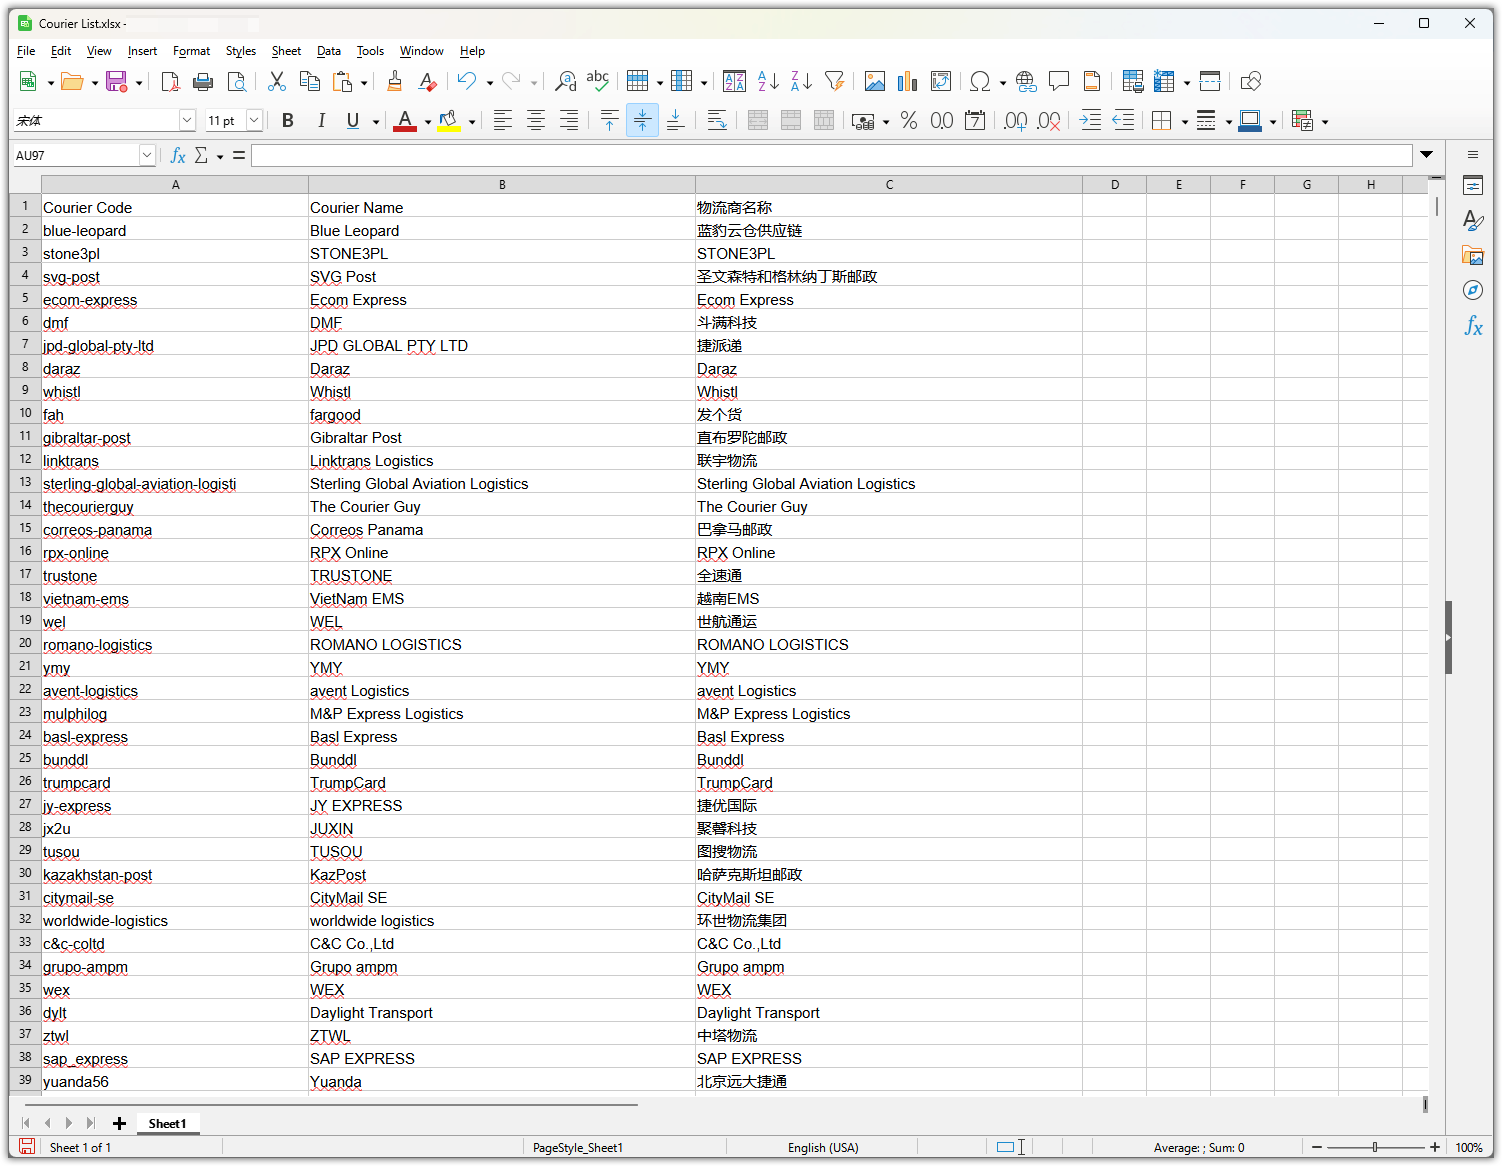
Task: Click the formula input line
Action: (x=832, y=155)
